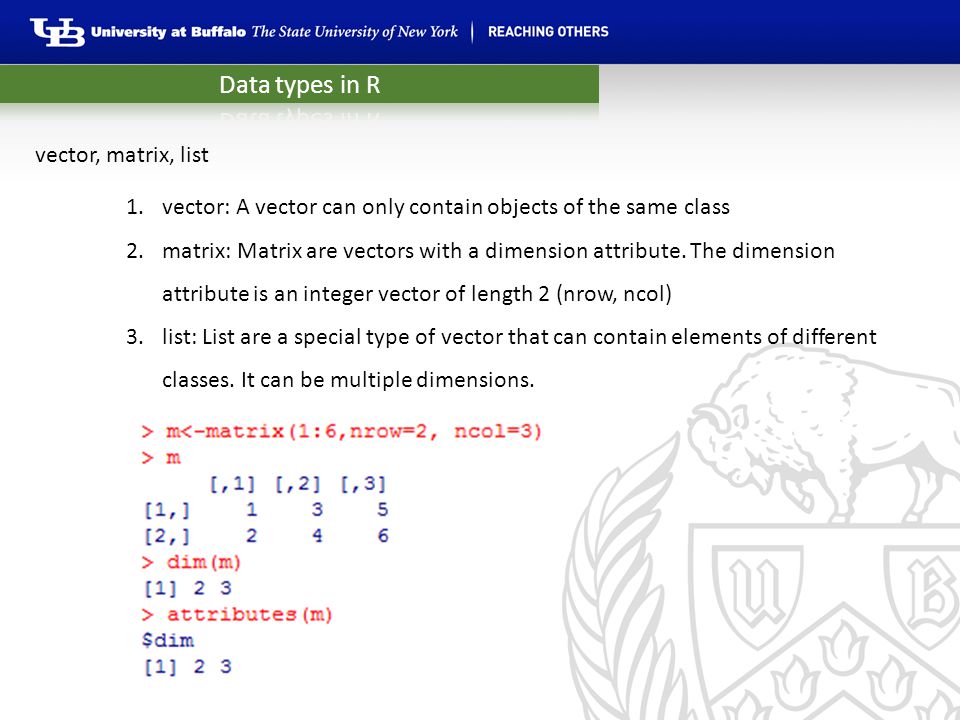Click the line starting 'list: List are a special type'

(x=519, y=337)
